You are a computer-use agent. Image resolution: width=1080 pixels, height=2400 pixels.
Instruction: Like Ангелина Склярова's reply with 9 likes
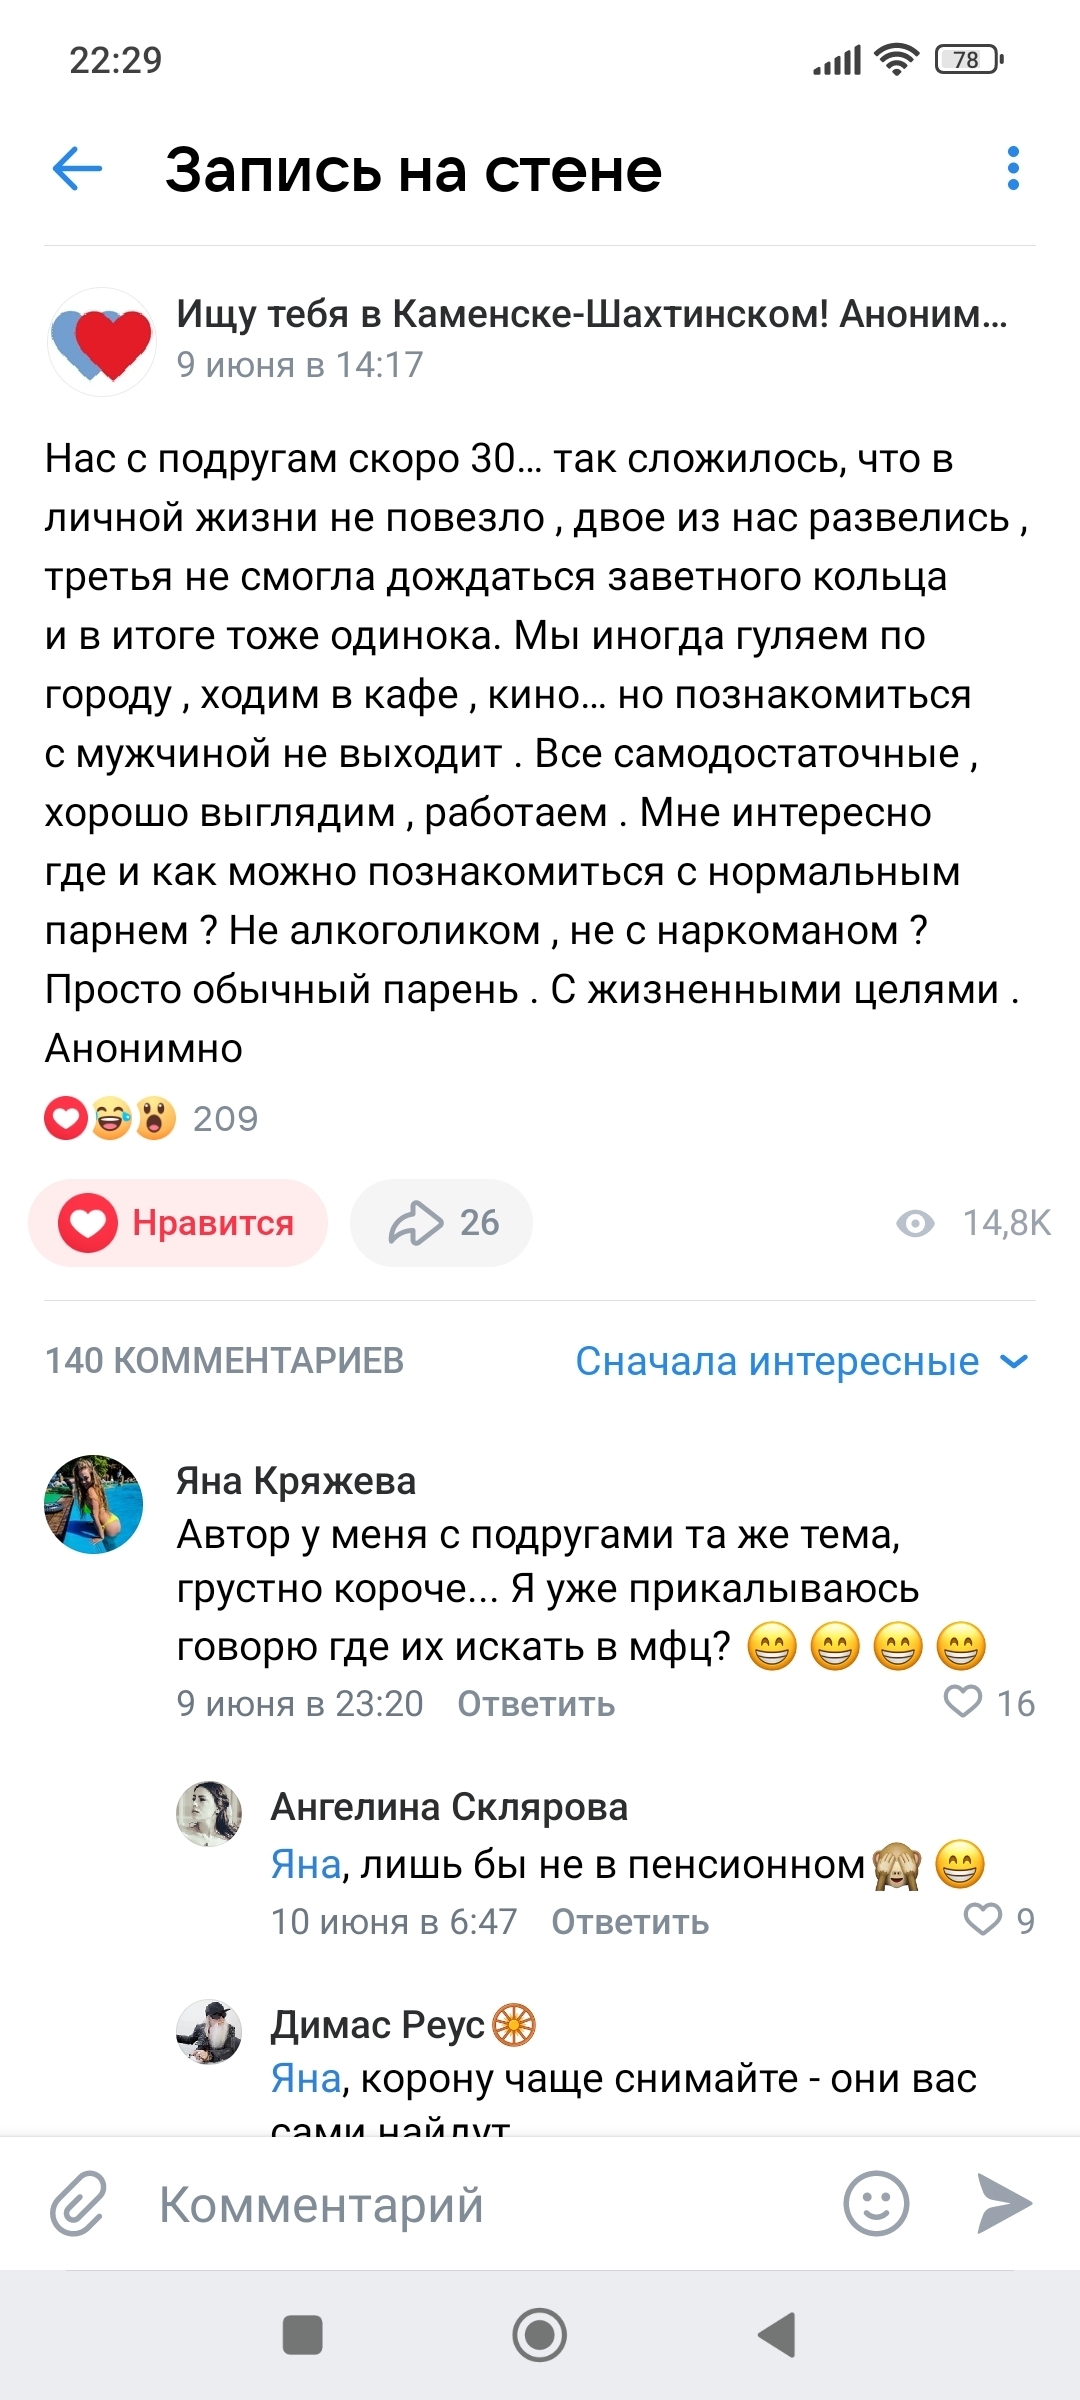point(982,1919)
